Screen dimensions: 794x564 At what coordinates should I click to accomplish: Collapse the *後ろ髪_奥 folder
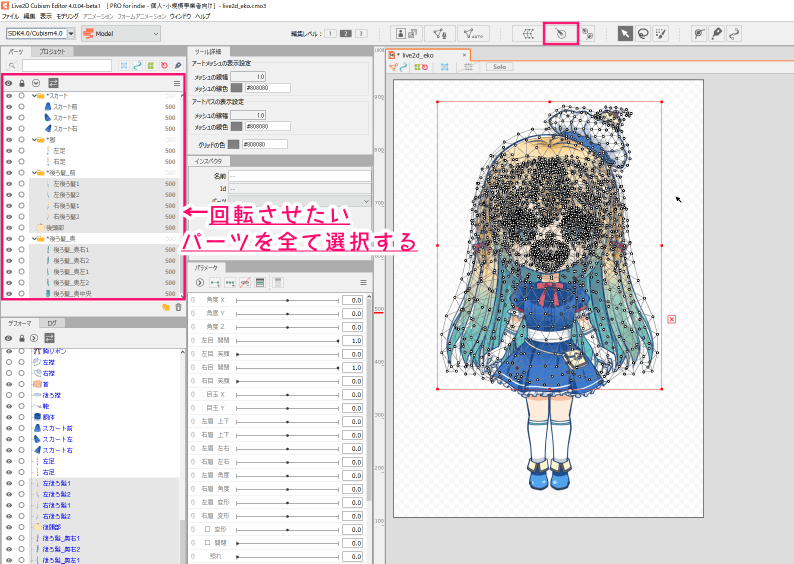pos(34,238)
